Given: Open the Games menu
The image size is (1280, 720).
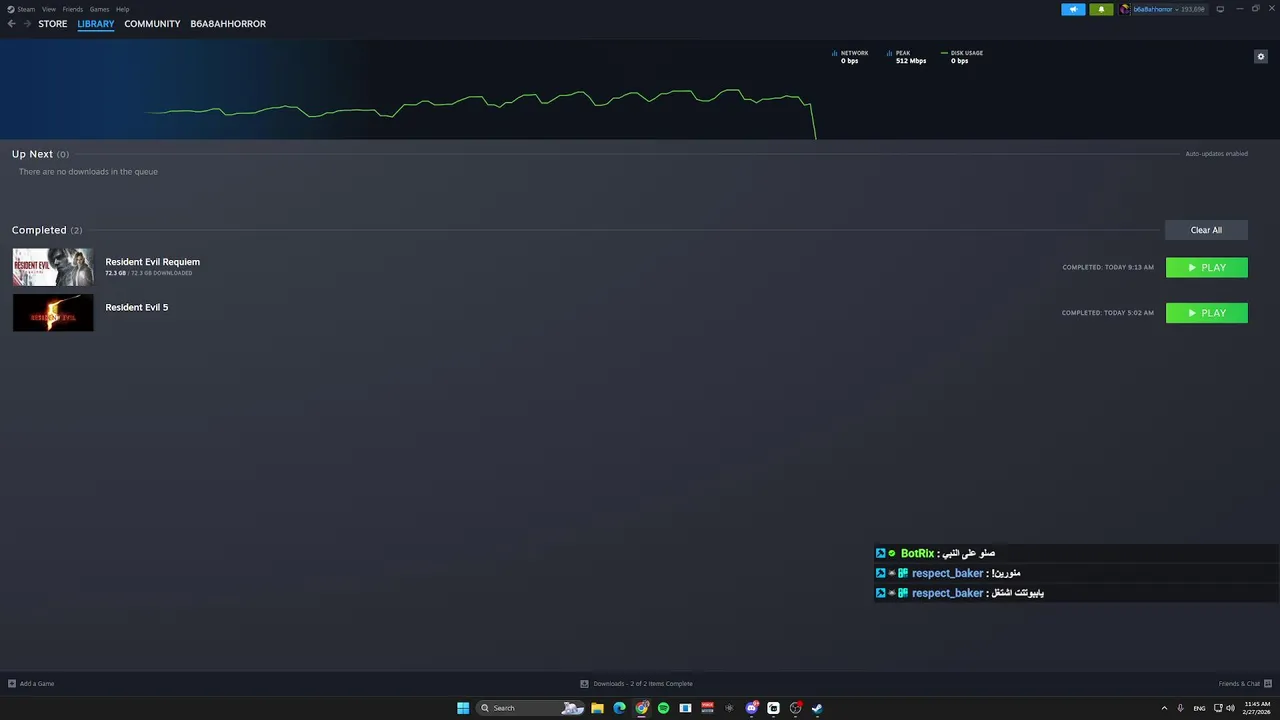Looking at the screenshot, I should 99,9.
